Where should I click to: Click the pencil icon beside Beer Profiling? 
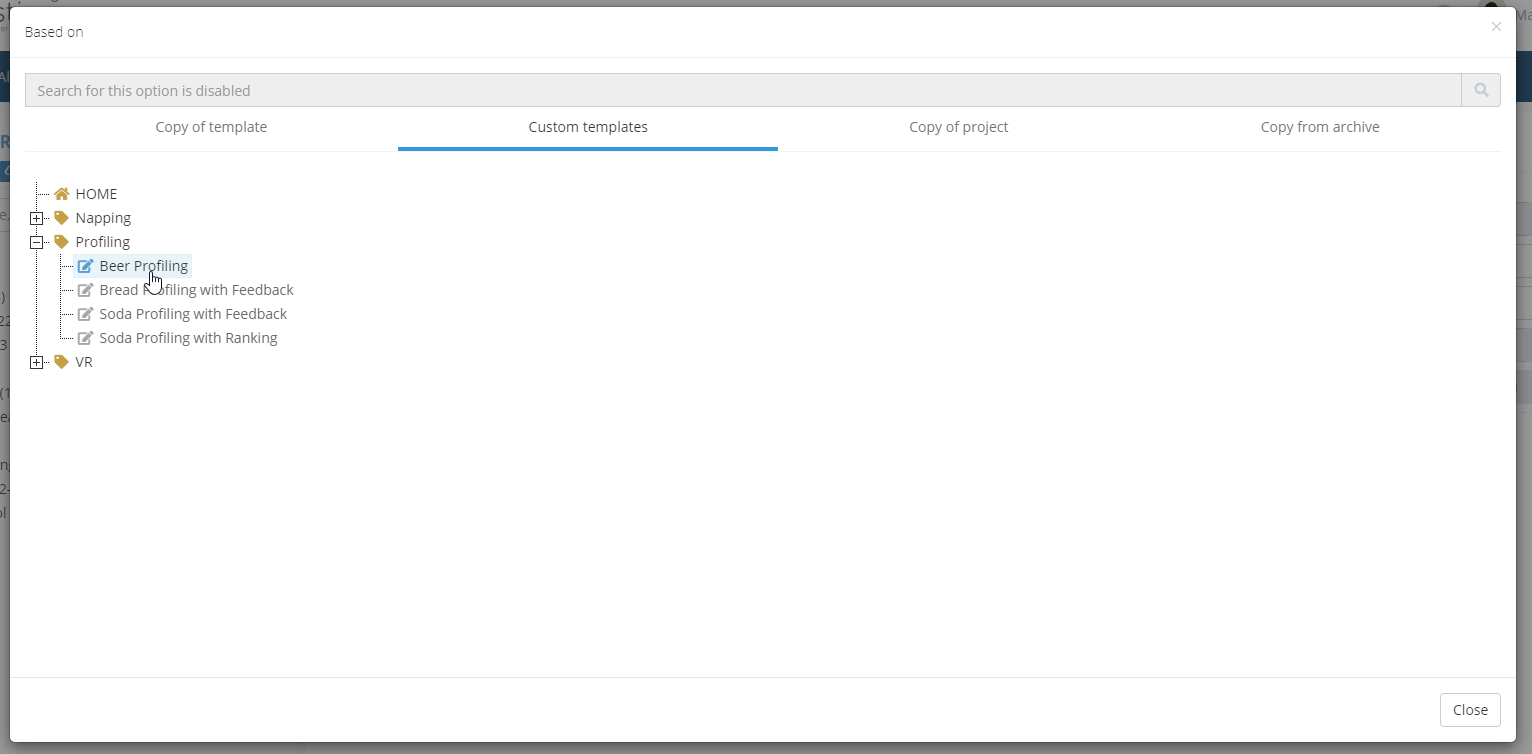tap(85, 265)
